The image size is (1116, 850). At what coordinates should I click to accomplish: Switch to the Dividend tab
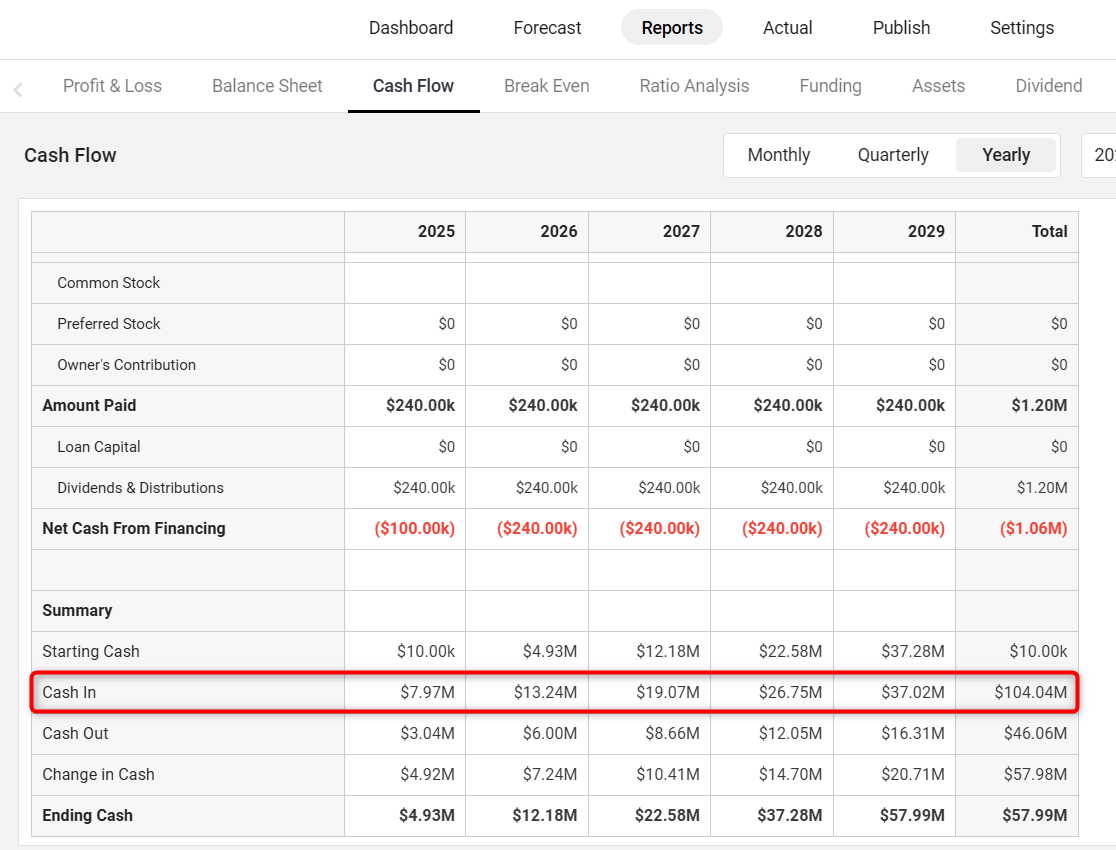[1048, 86]
